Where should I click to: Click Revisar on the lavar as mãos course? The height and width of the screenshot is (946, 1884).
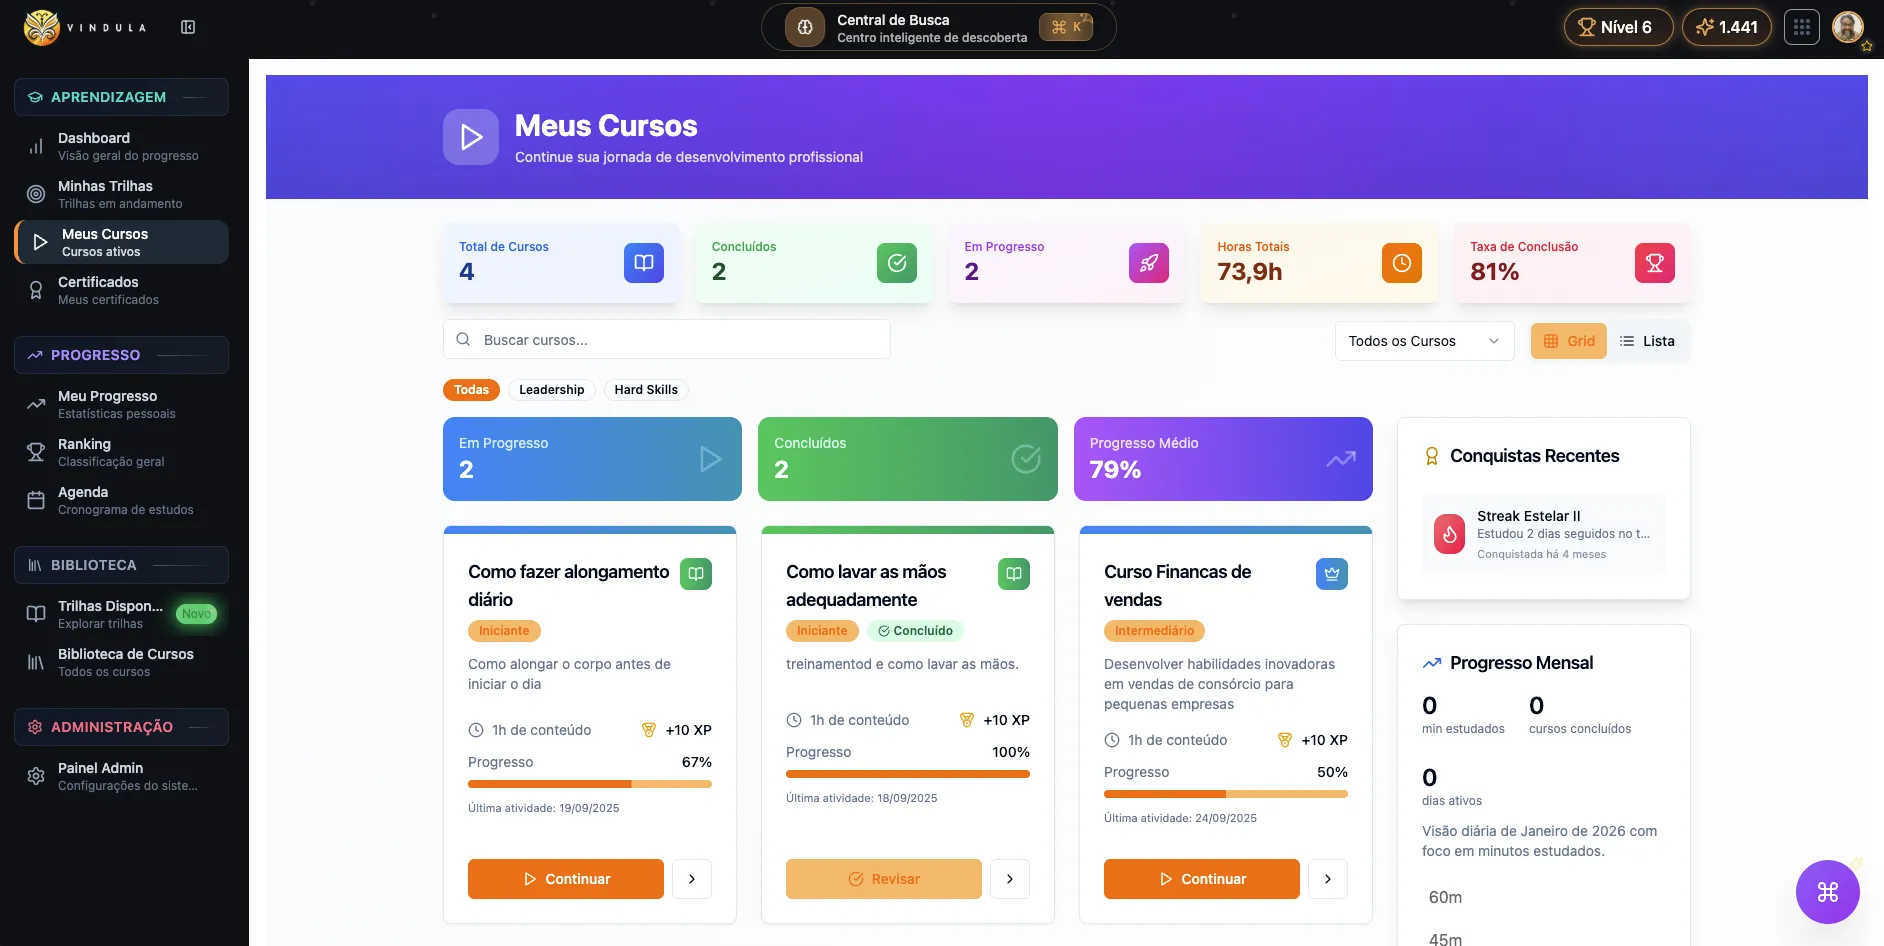tap(883, 879)
